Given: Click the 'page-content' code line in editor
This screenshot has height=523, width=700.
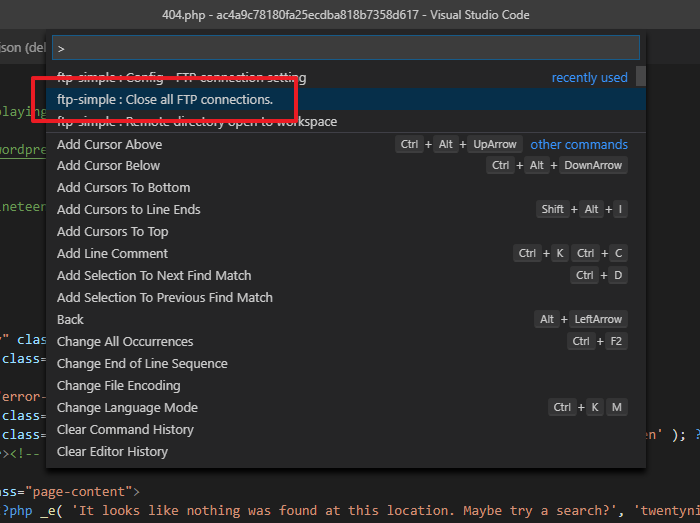Looking at the screenshot, I should tap(70, 492).
